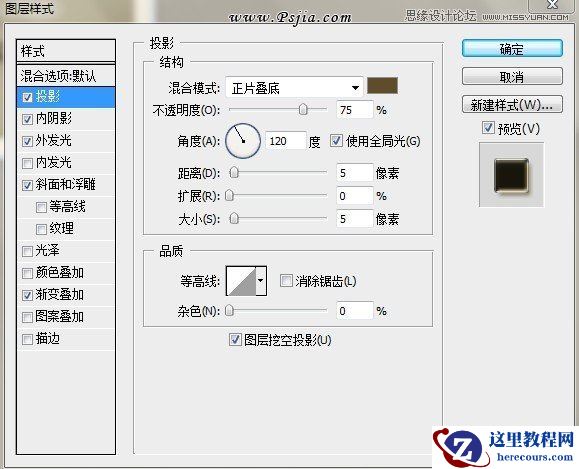Image resolution: width=579 pixels, height=469 pixels.
Task: Click the angle dial control
Action: tap(243, 141)
